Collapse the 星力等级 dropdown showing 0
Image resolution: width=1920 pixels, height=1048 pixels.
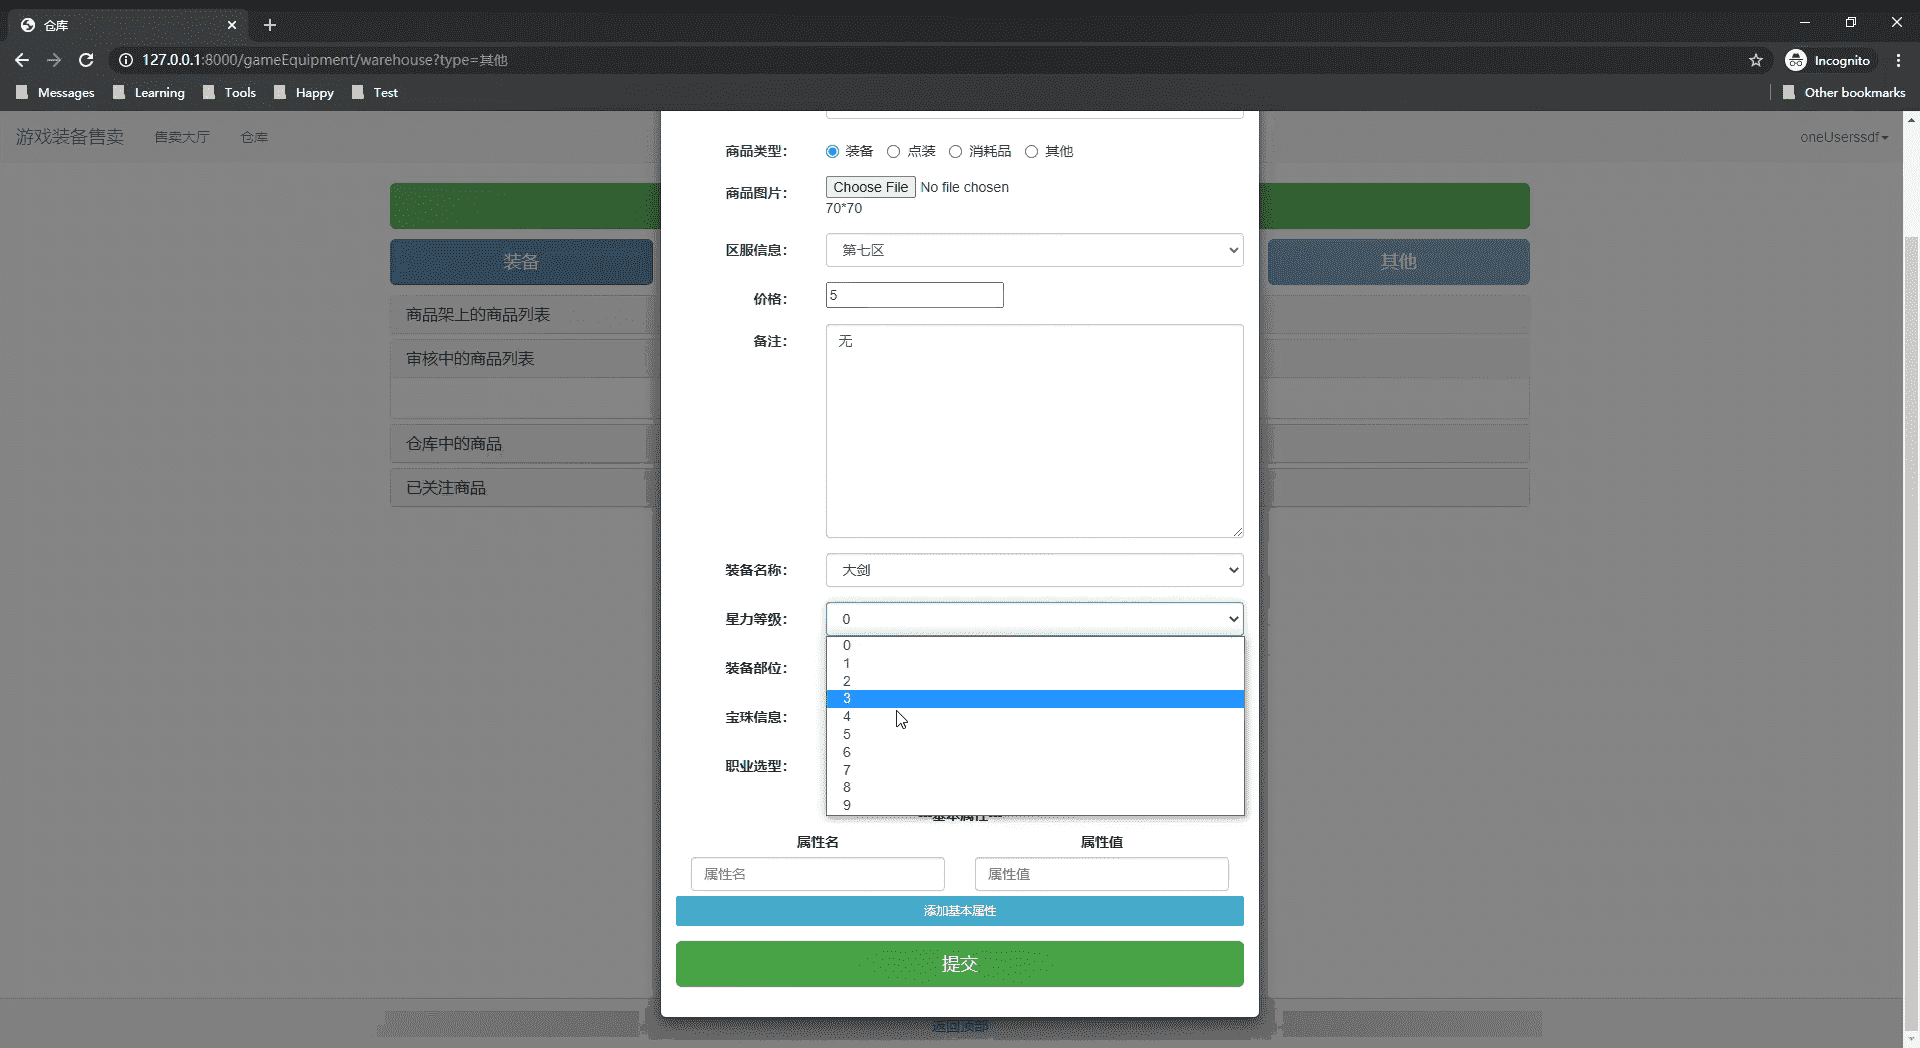[x=1034, y=619]
